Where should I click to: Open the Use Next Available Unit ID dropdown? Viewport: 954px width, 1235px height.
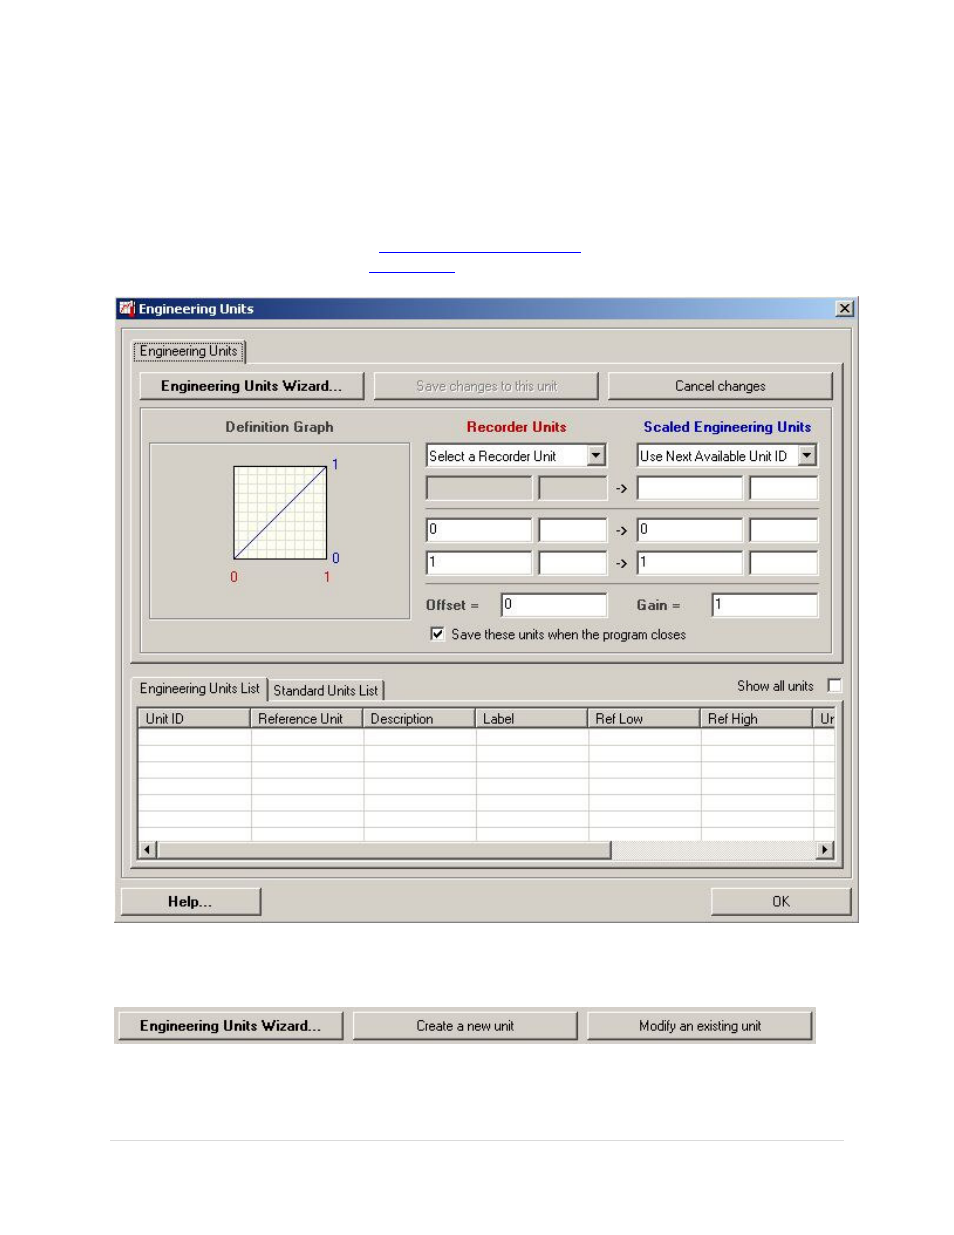807,456
